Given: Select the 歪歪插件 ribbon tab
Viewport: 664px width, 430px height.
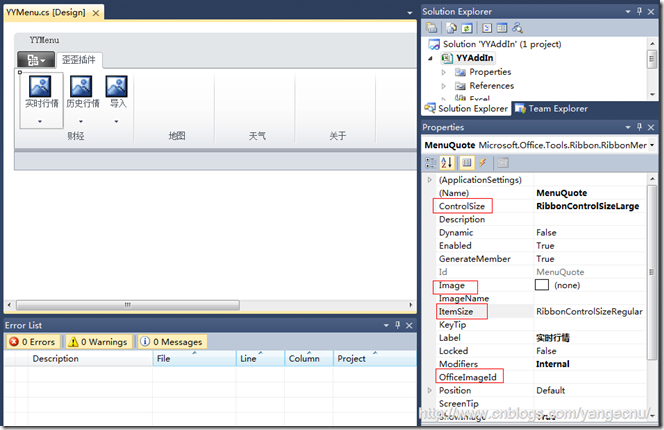Looking at the screenshot, I should pyautogui.click(x=79, y=60).
